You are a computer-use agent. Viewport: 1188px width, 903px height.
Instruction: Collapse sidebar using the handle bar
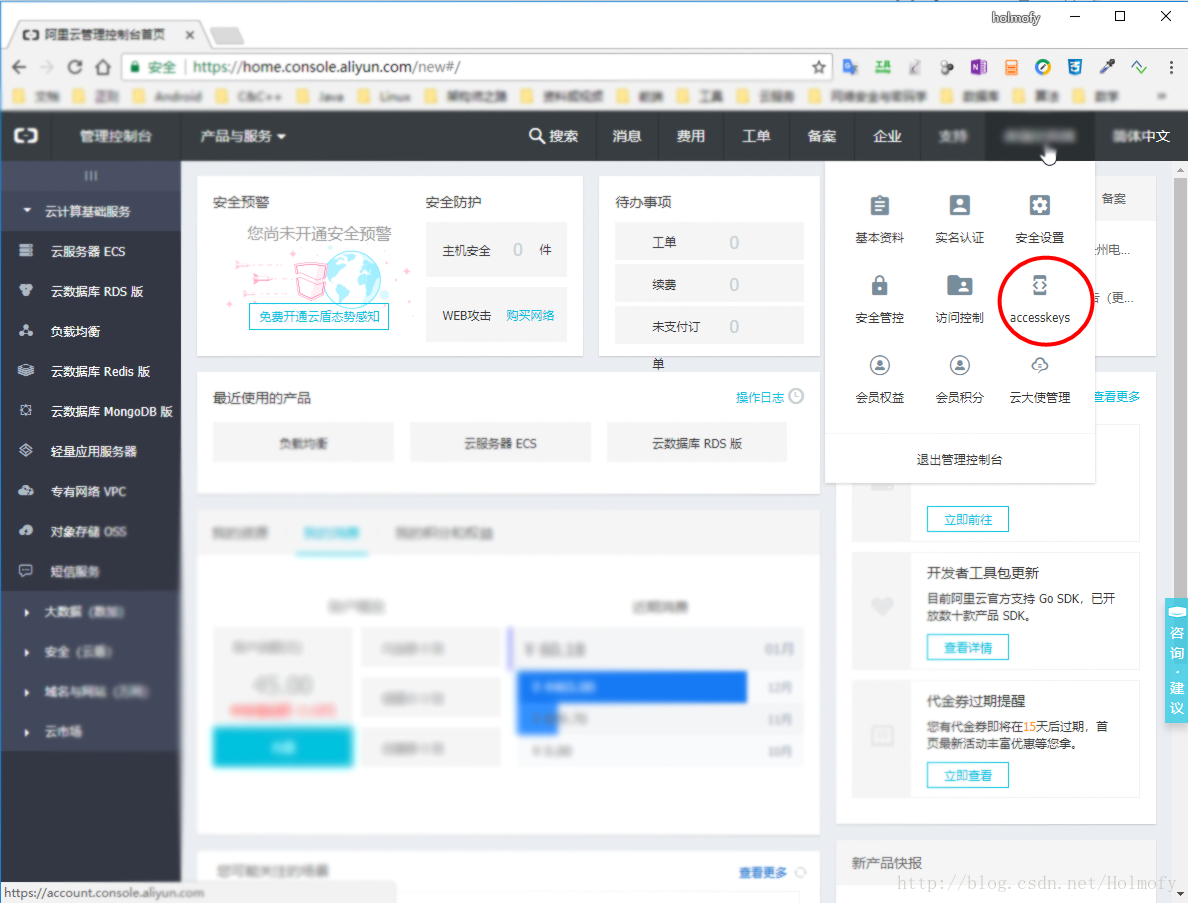tap(91, 176)
